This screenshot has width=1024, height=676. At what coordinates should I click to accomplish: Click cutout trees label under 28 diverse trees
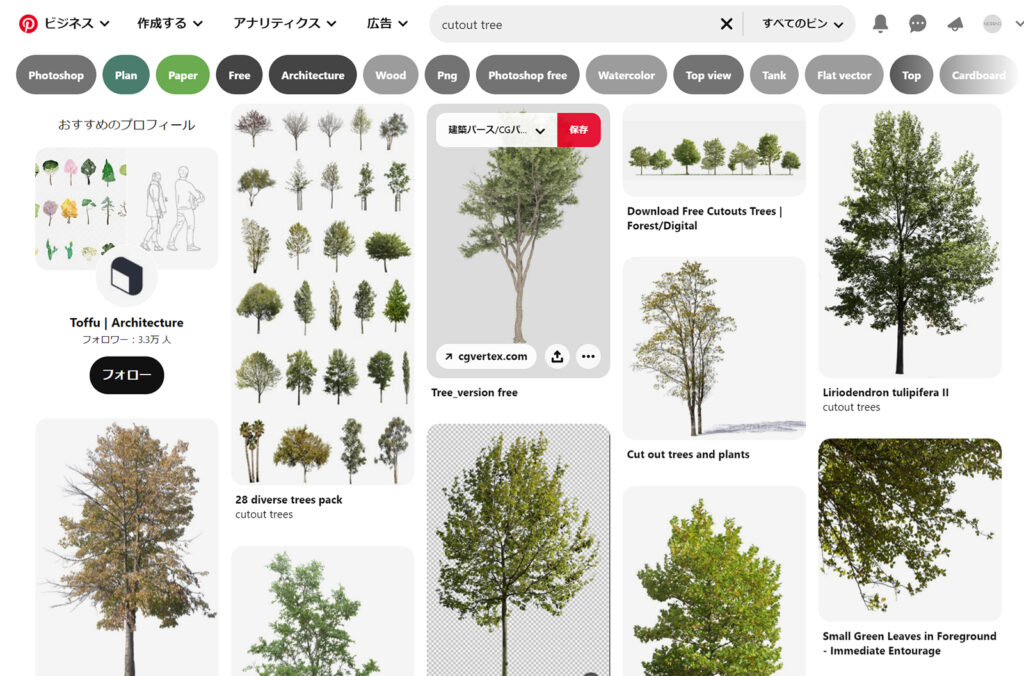click(264, 515)
